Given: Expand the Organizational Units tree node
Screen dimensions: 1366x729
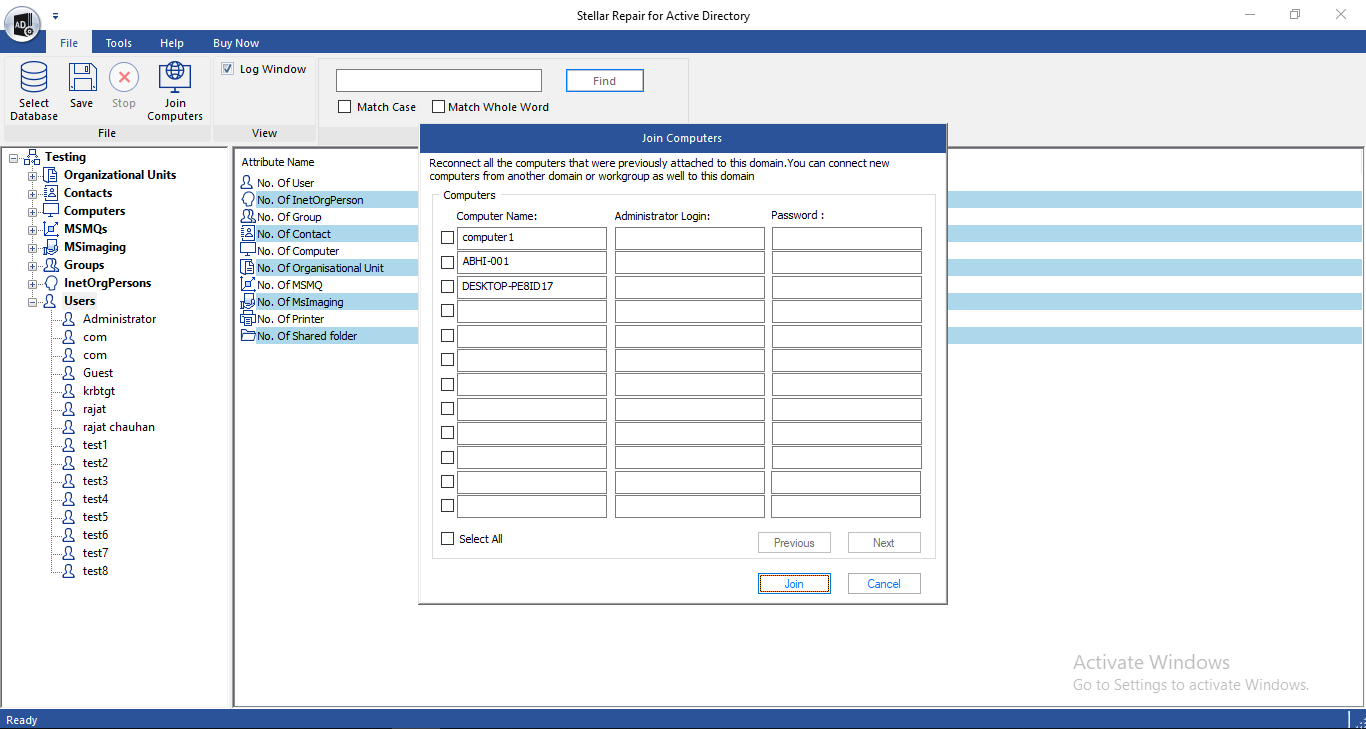Looking at the screenshot, I should (x=32, y=176).
